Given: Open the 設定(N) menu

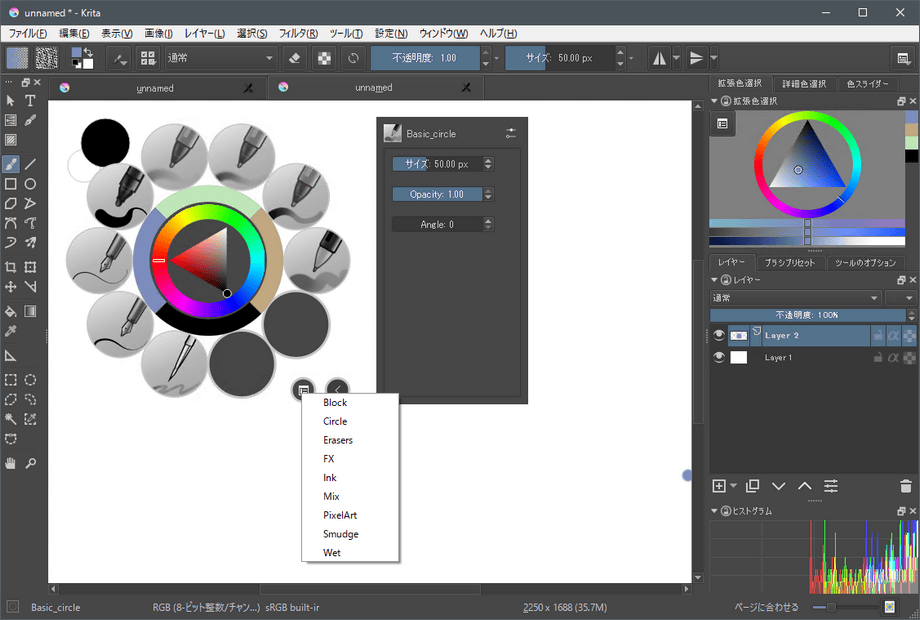Looking at the screenshot, I should pyautogui.click(x=391, y=33).
